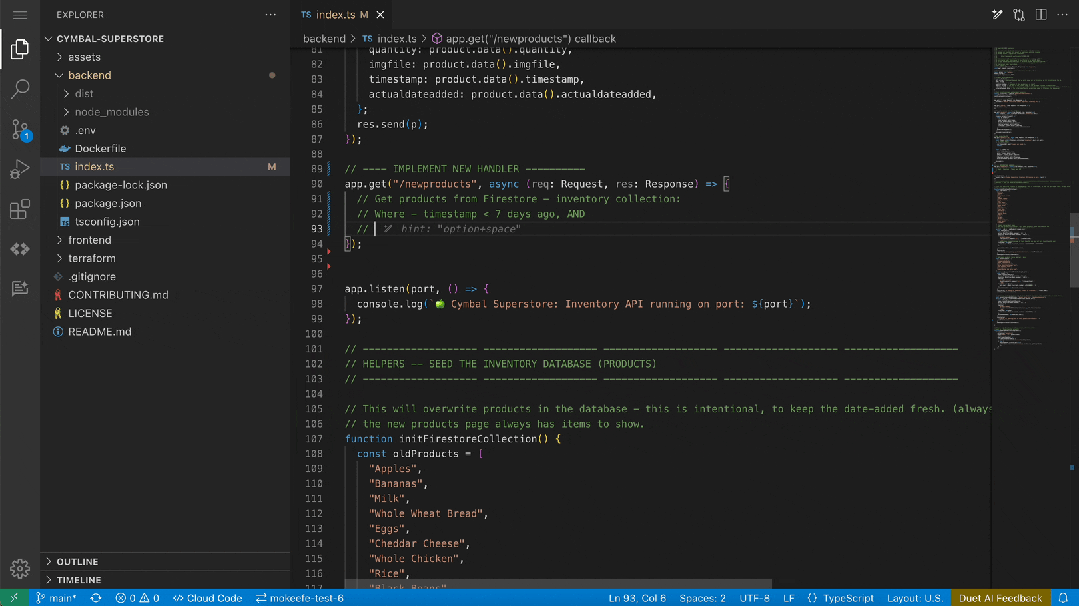Click backend in the breadcrumb
The width and height of the screenshot is (1079, 606).
tap(324, 39)
